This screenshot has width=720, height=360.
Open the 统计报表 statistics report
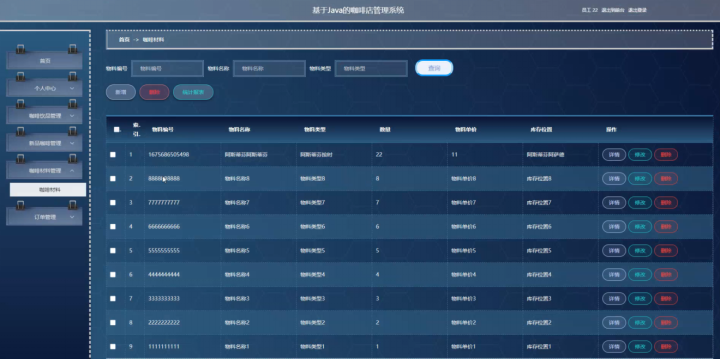coord(193,92)
